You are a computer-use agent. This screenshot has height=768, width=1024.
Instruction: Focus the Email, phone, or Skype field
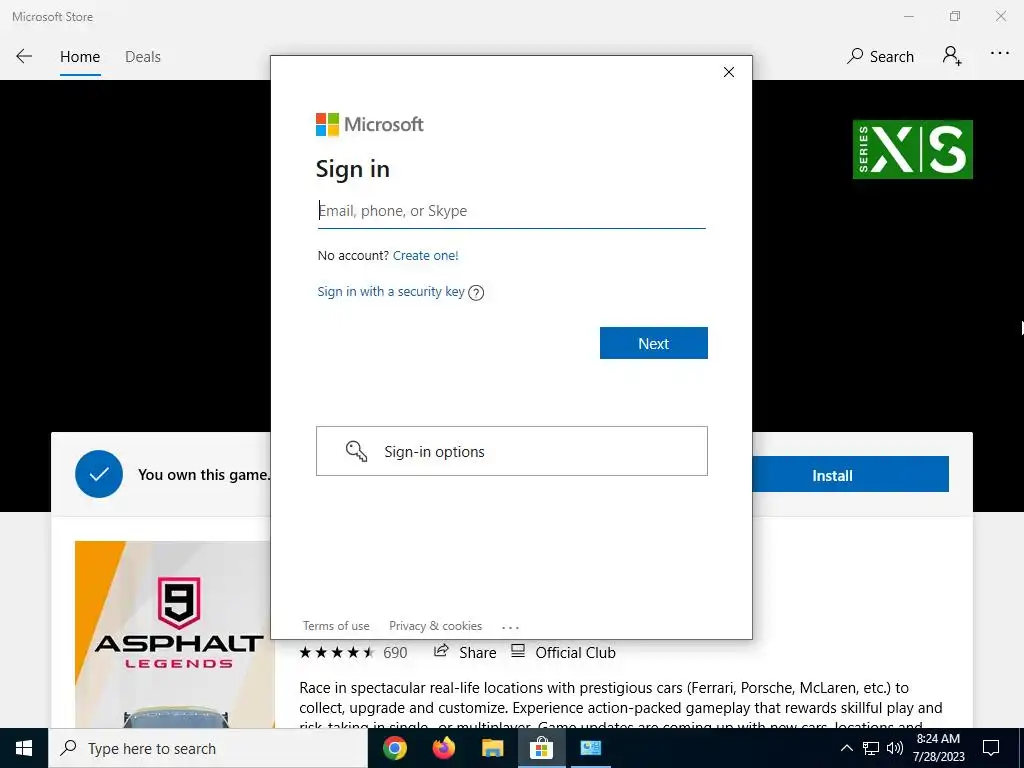click(x=511, y=211)
